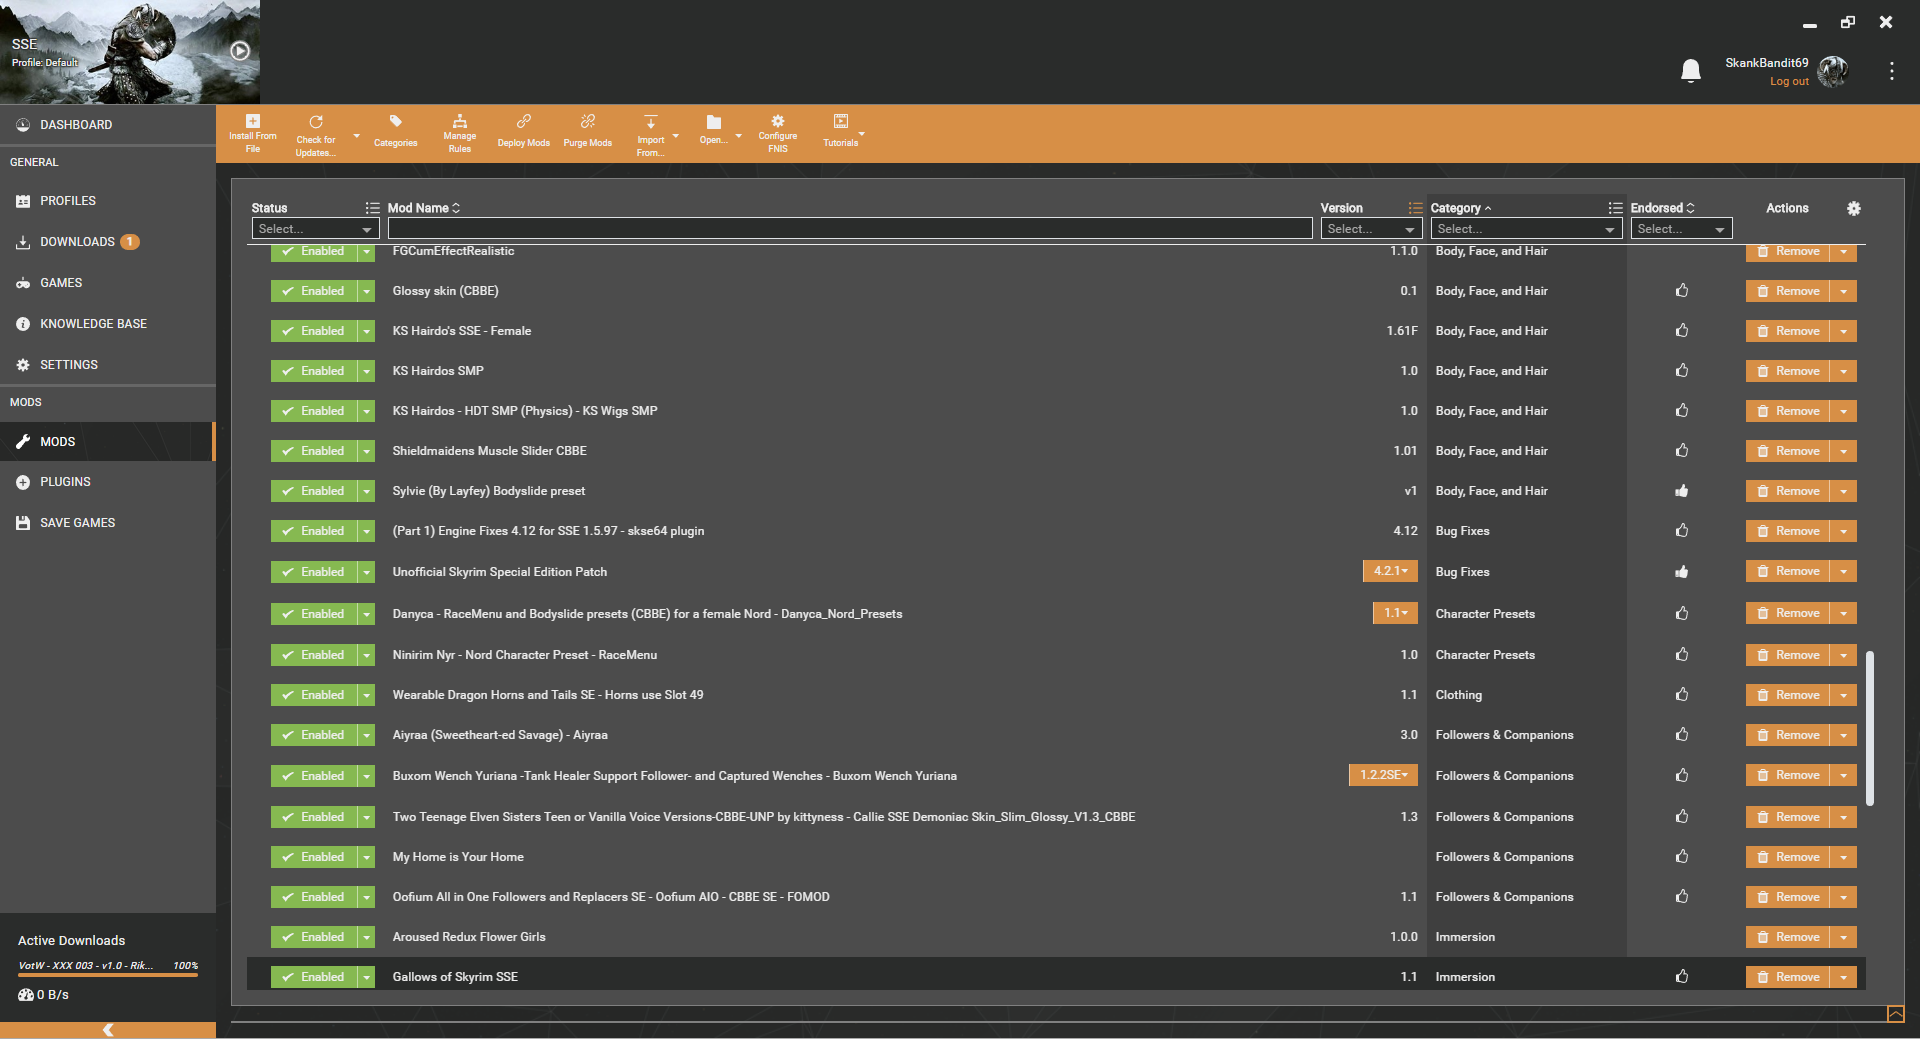1920x1039 pixels.
Task: Open notifications bell icon
Action: (1691, 71)
